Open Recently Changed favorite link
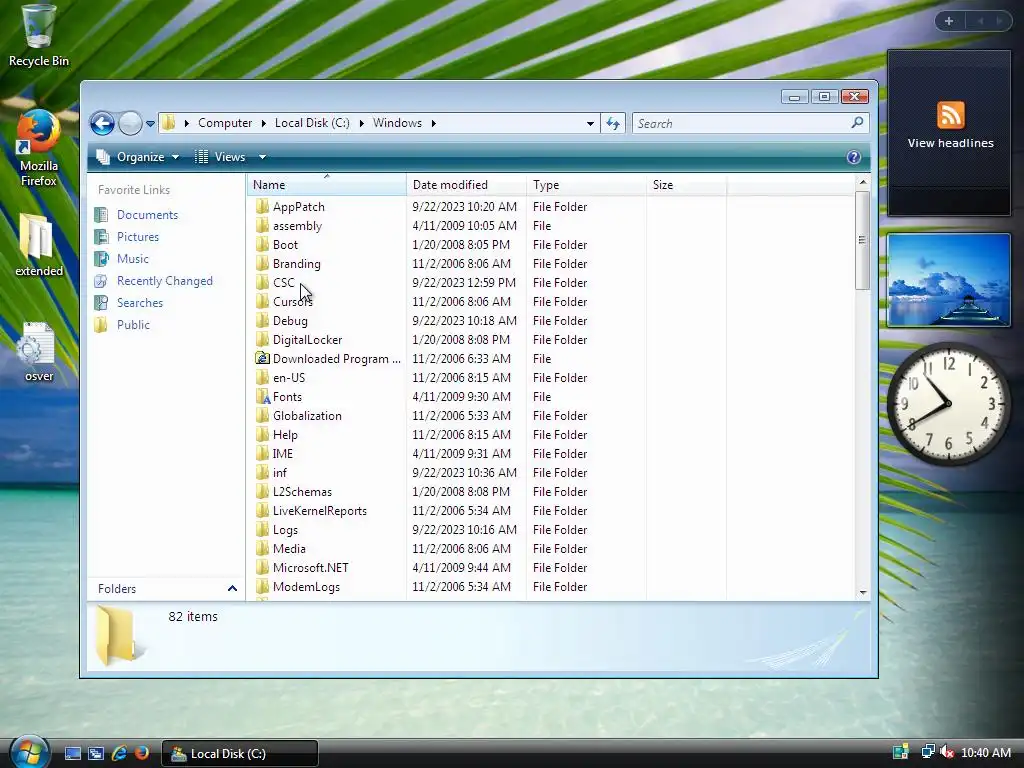 click(165, 281)
